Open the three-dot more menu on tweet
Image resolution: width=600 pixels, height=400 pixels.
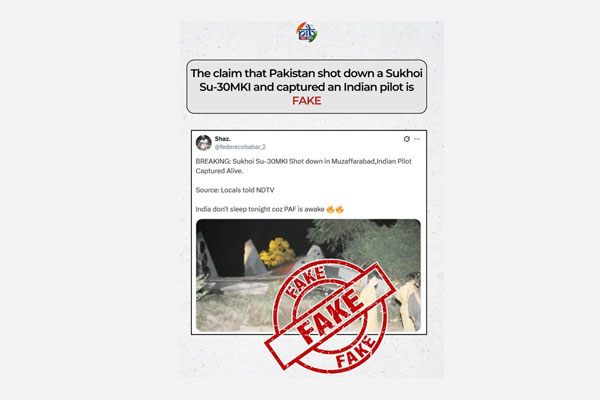click(417, 139)
